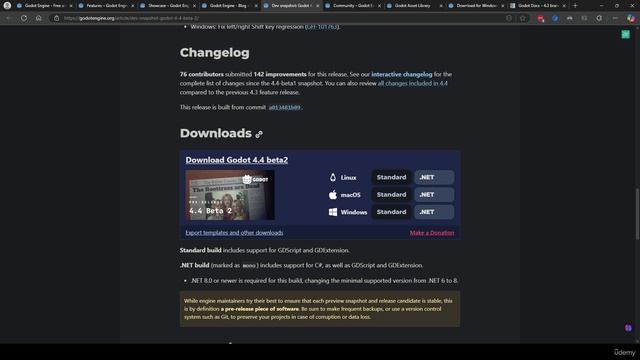Close the current 'Dev snapshot: Godot' tab
640x360 pixels.
318,6
